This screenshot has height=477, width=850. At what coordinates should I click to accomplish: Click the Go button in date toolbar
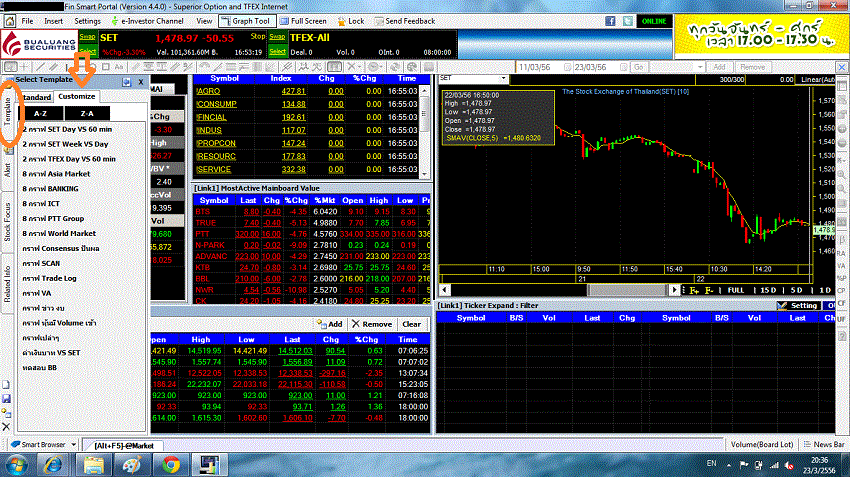click(x=639, y=67)
